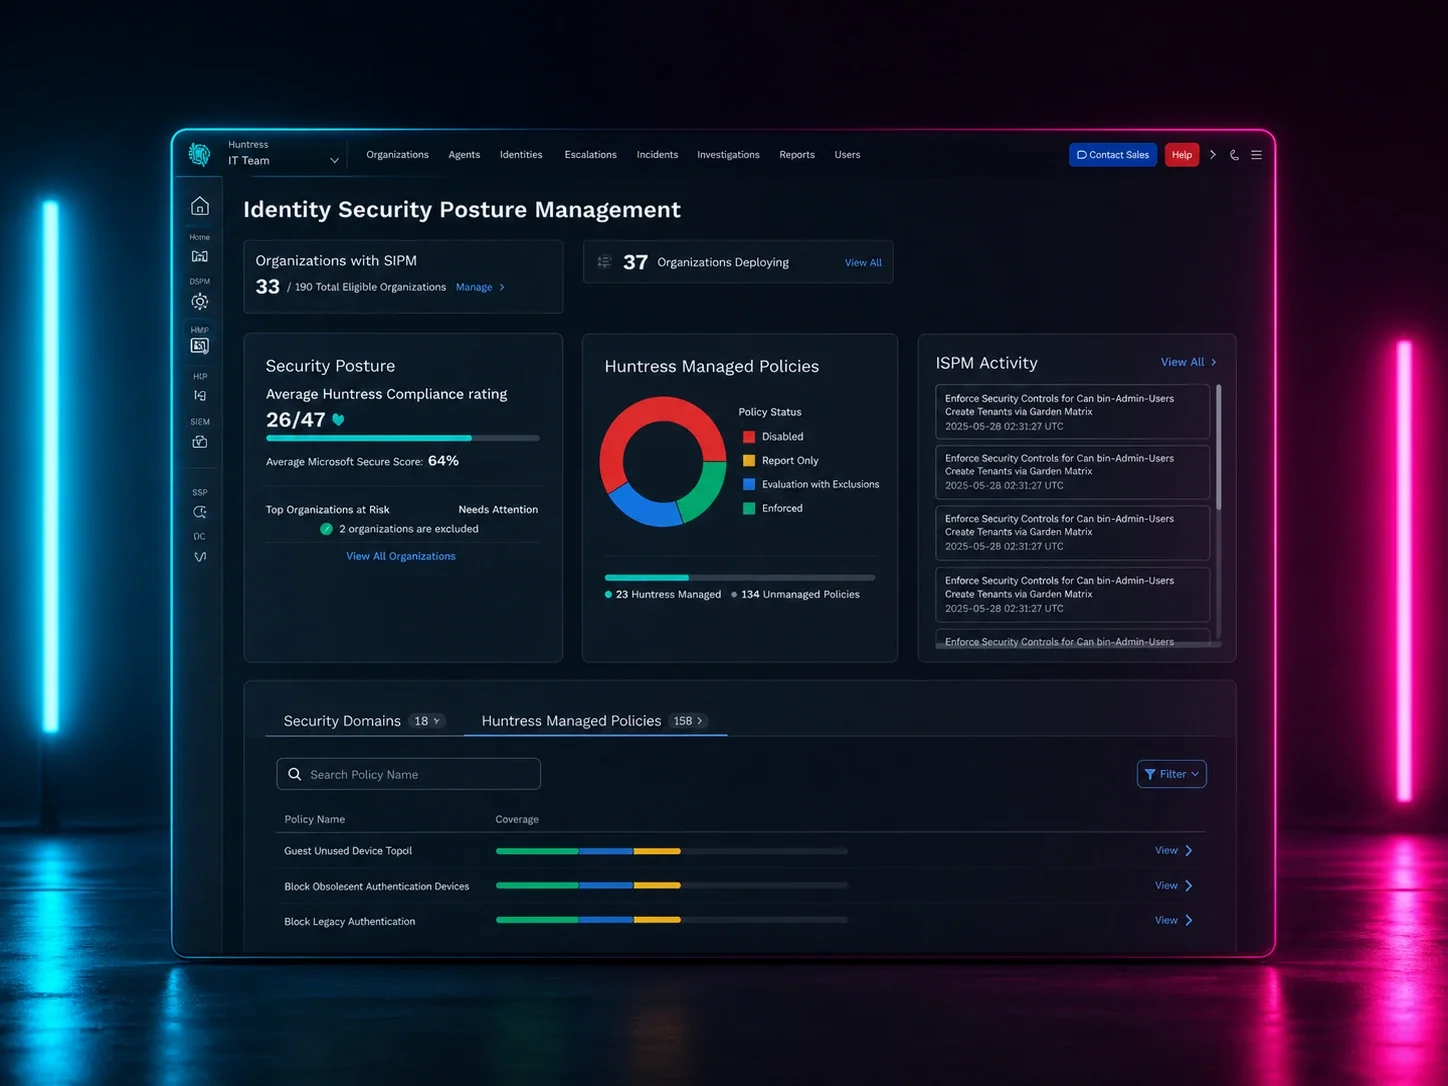1448x1086 pixels.
Task: Click the red Disabled legend swatch
Action: coord(749,437)
